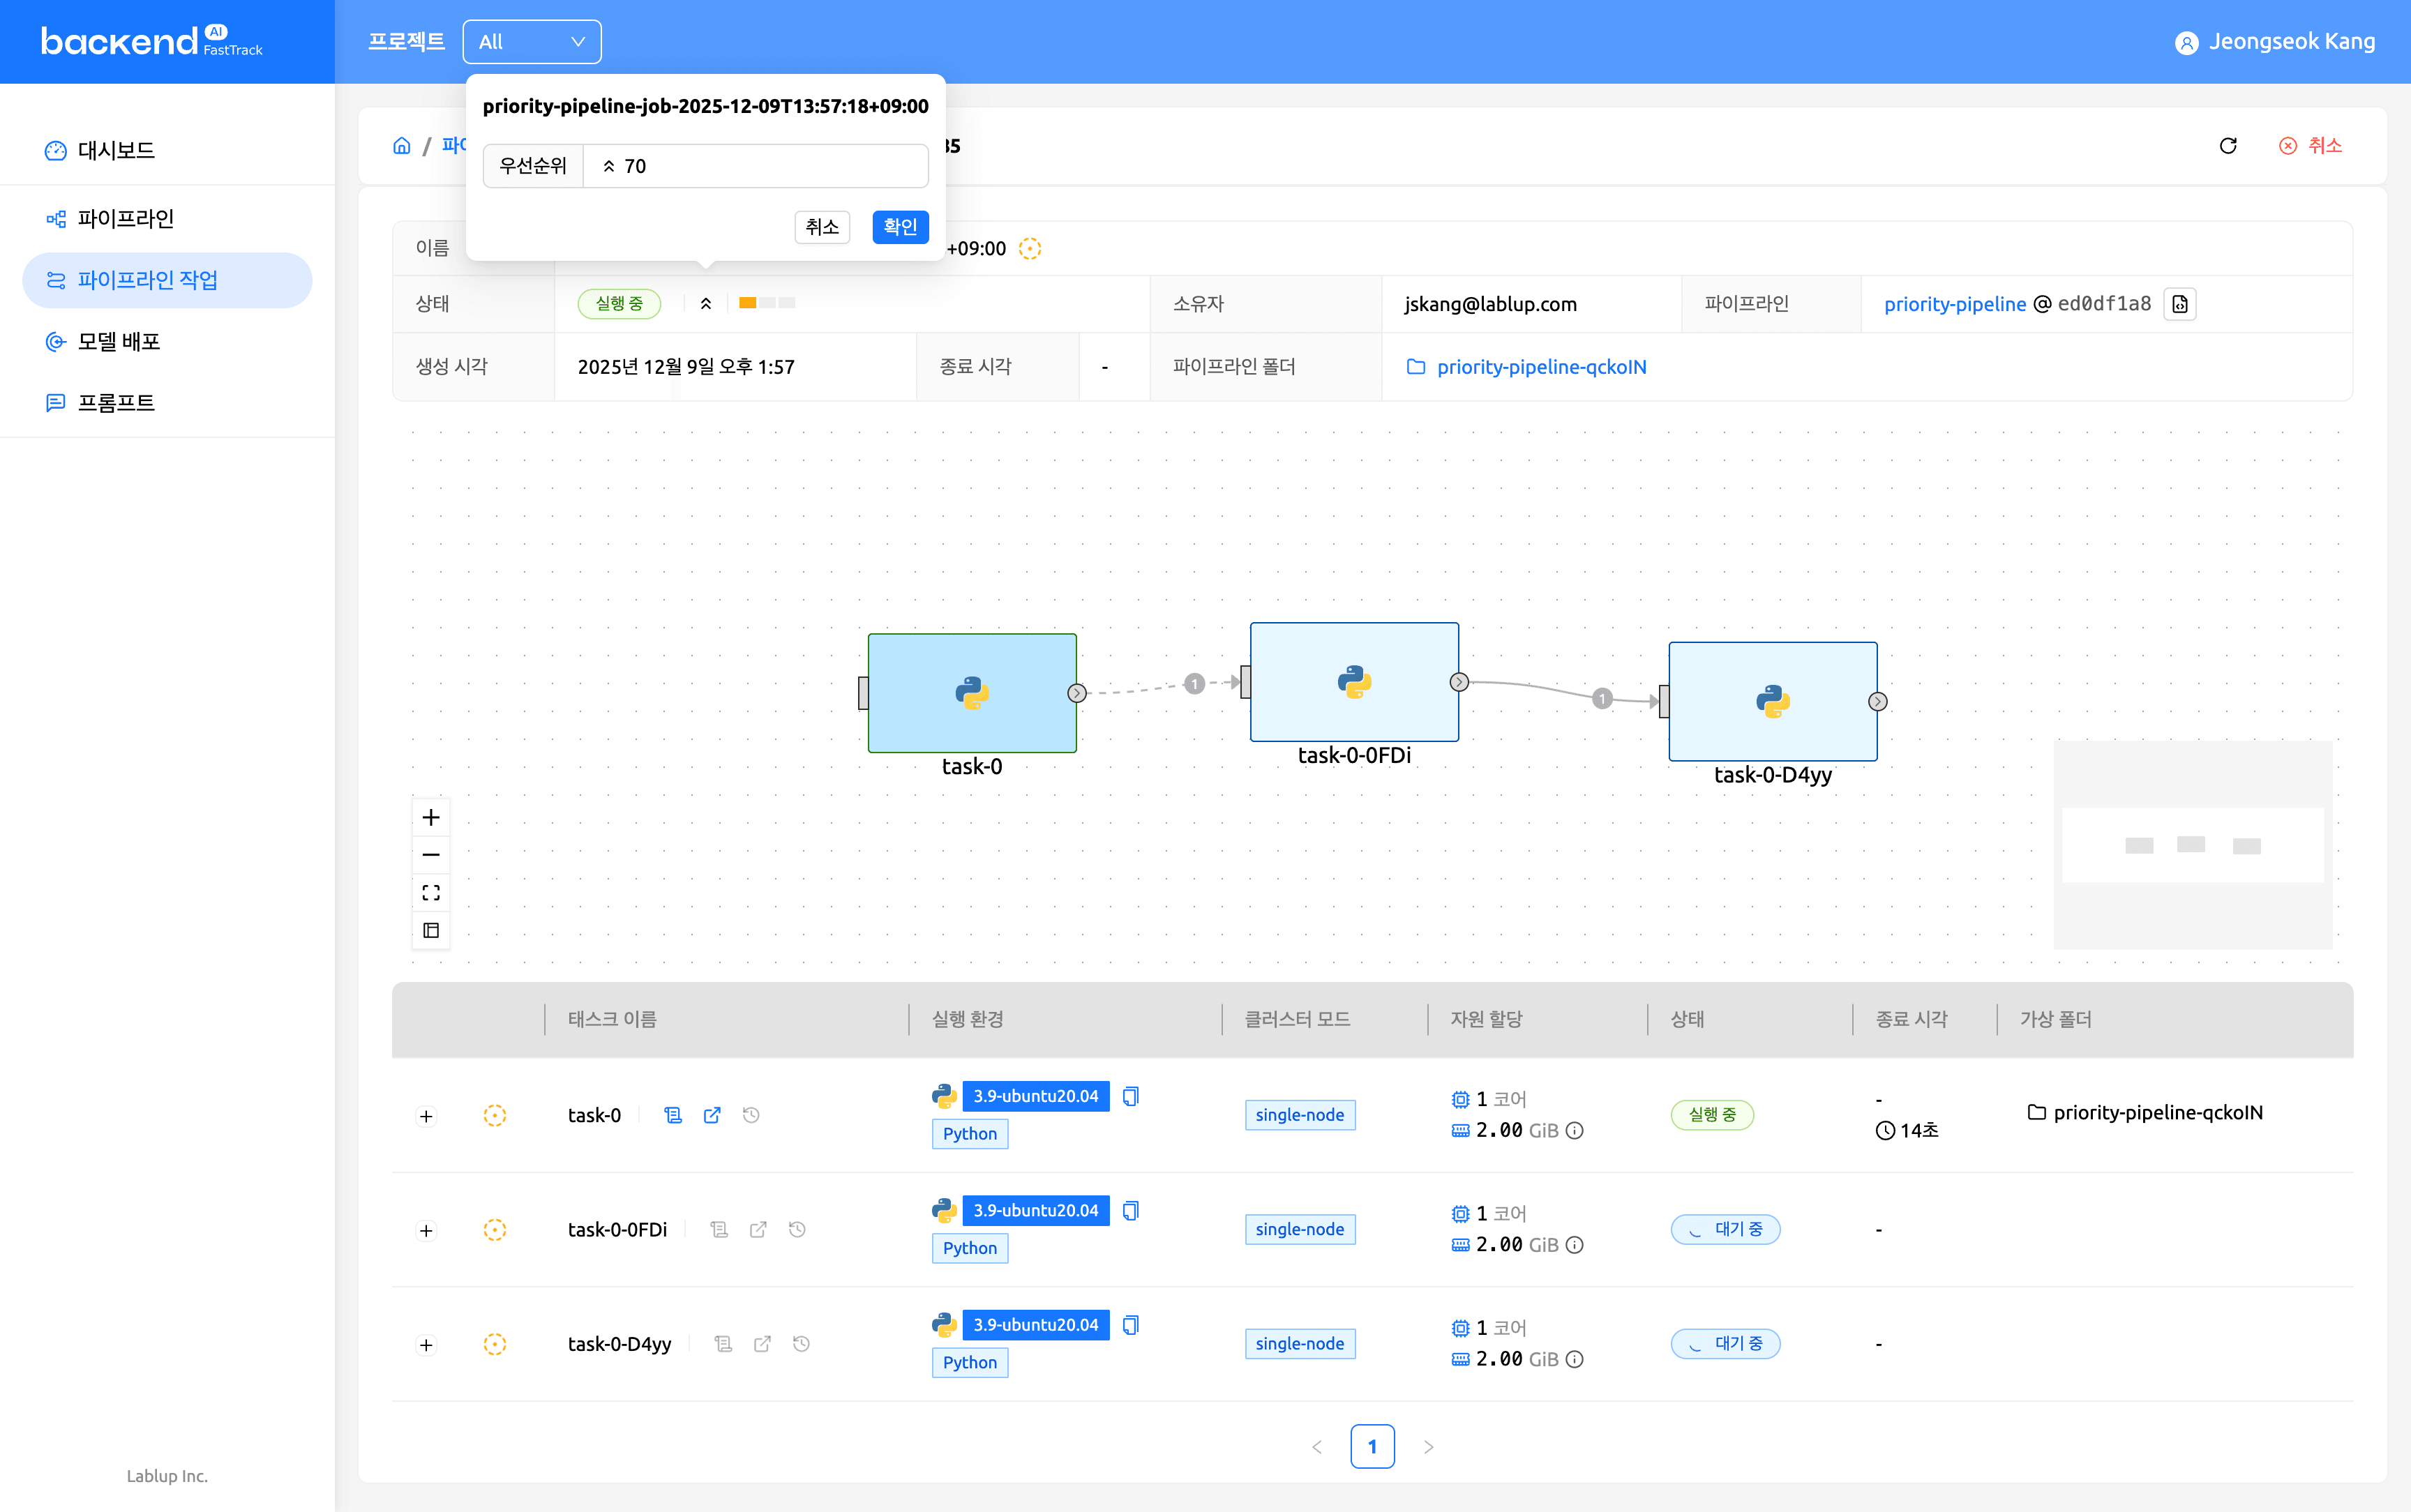Image resolution: width=2411 pixels, height=1512 pixels.
Task: Select the task-0-D4yy graph node
Action: pyautogui.click(x=1771, y=701)
